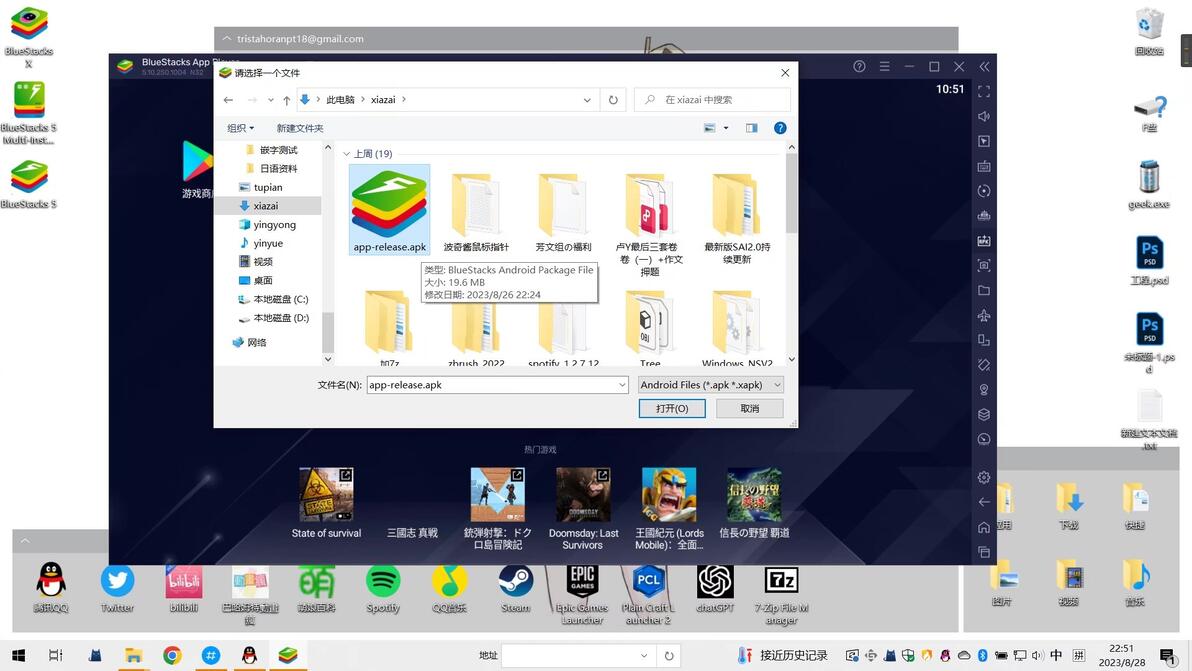Click BlueStacks back arrow in sidebar
The image size is (1192, 671).
point(984,502)
